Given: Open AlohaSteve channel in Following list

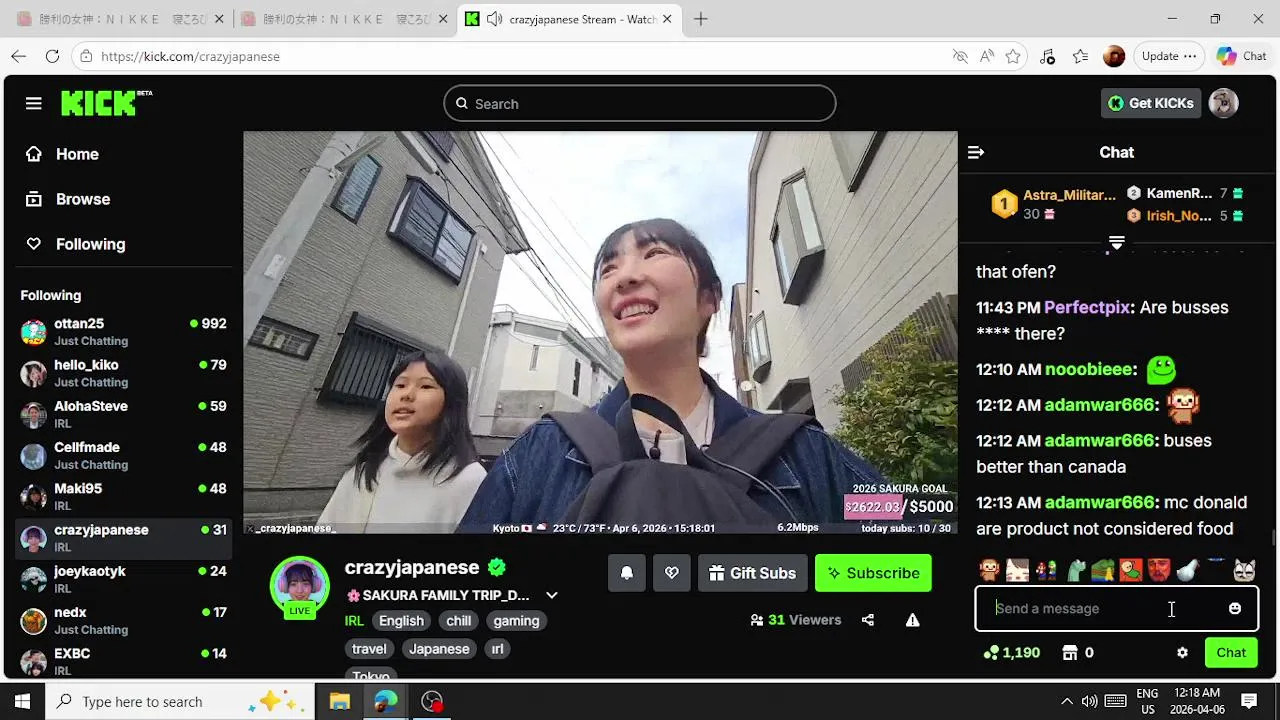Looking at the screenshot, I should (124, 414).
